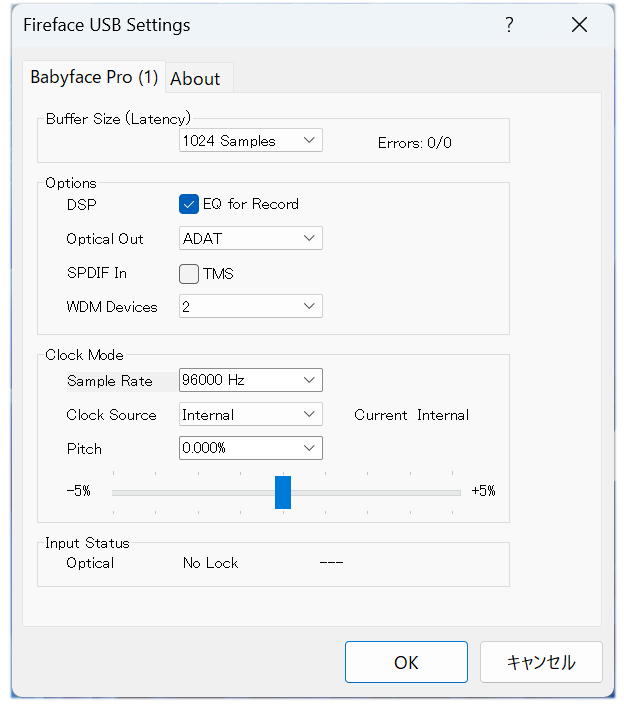The width and height of the screenshot is (624, 708).
Task: Click the Clock Source label
Action: coord(112,415)
